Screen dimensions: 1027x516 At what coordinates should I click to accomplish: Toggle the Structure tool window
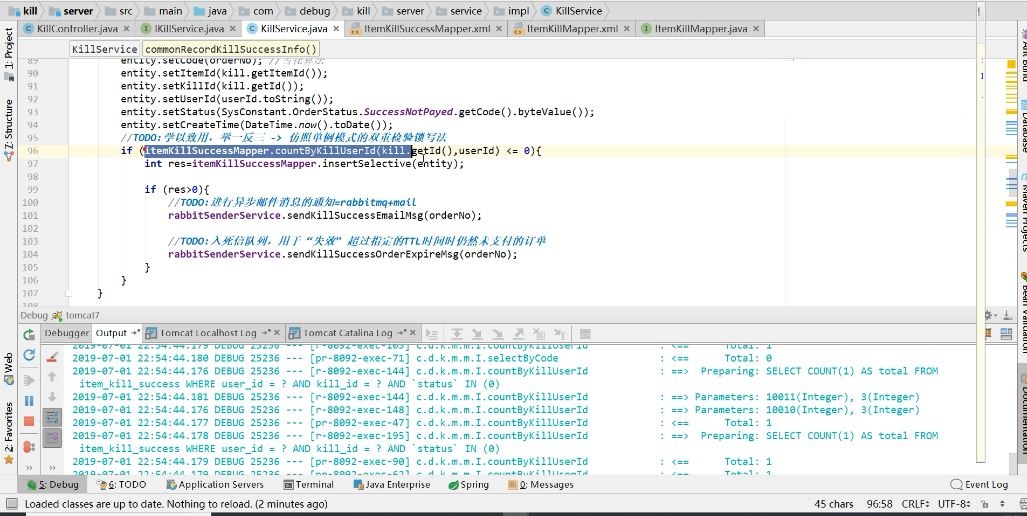9,130
